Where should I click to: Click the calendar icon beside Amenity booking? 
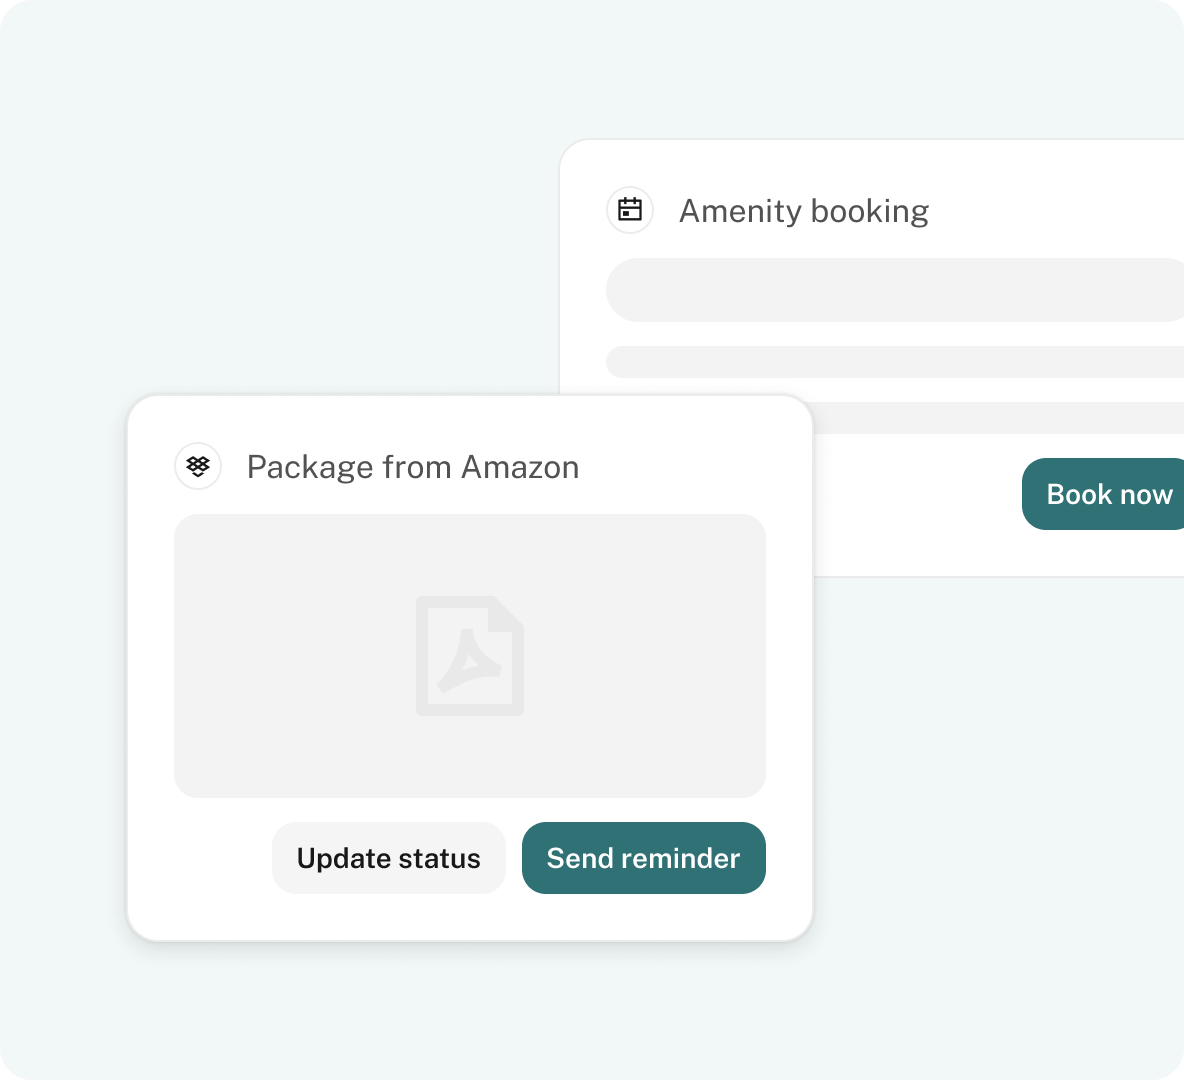pyautogui.click(x=630, y=210)
